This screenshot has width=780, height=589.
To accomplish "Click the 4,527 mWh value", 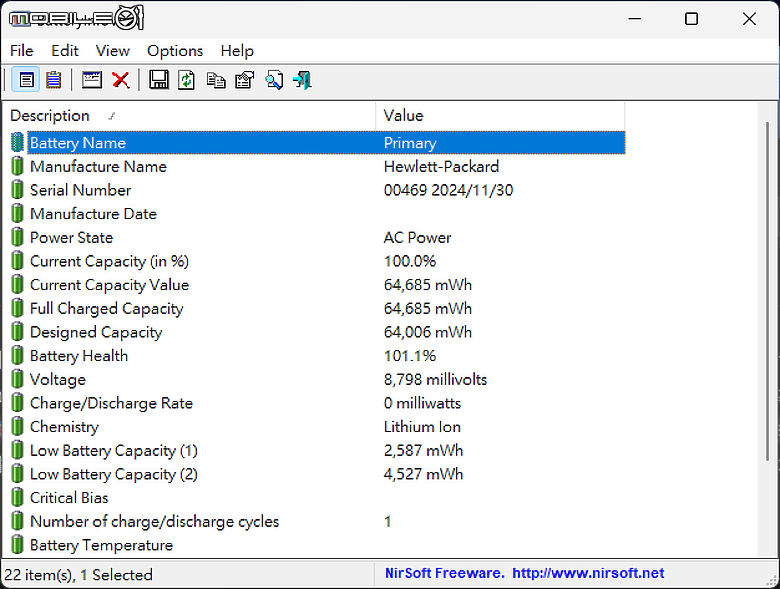I will 423,474.
